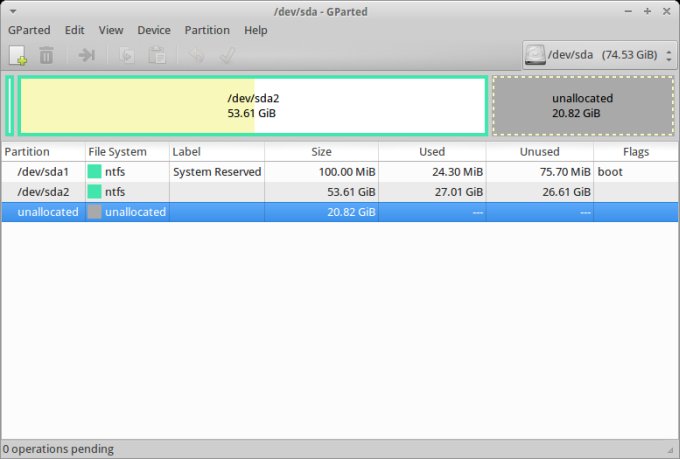Viewport: 680px width, 459px height.
Task: Open the Device menu
Action: 154,30
